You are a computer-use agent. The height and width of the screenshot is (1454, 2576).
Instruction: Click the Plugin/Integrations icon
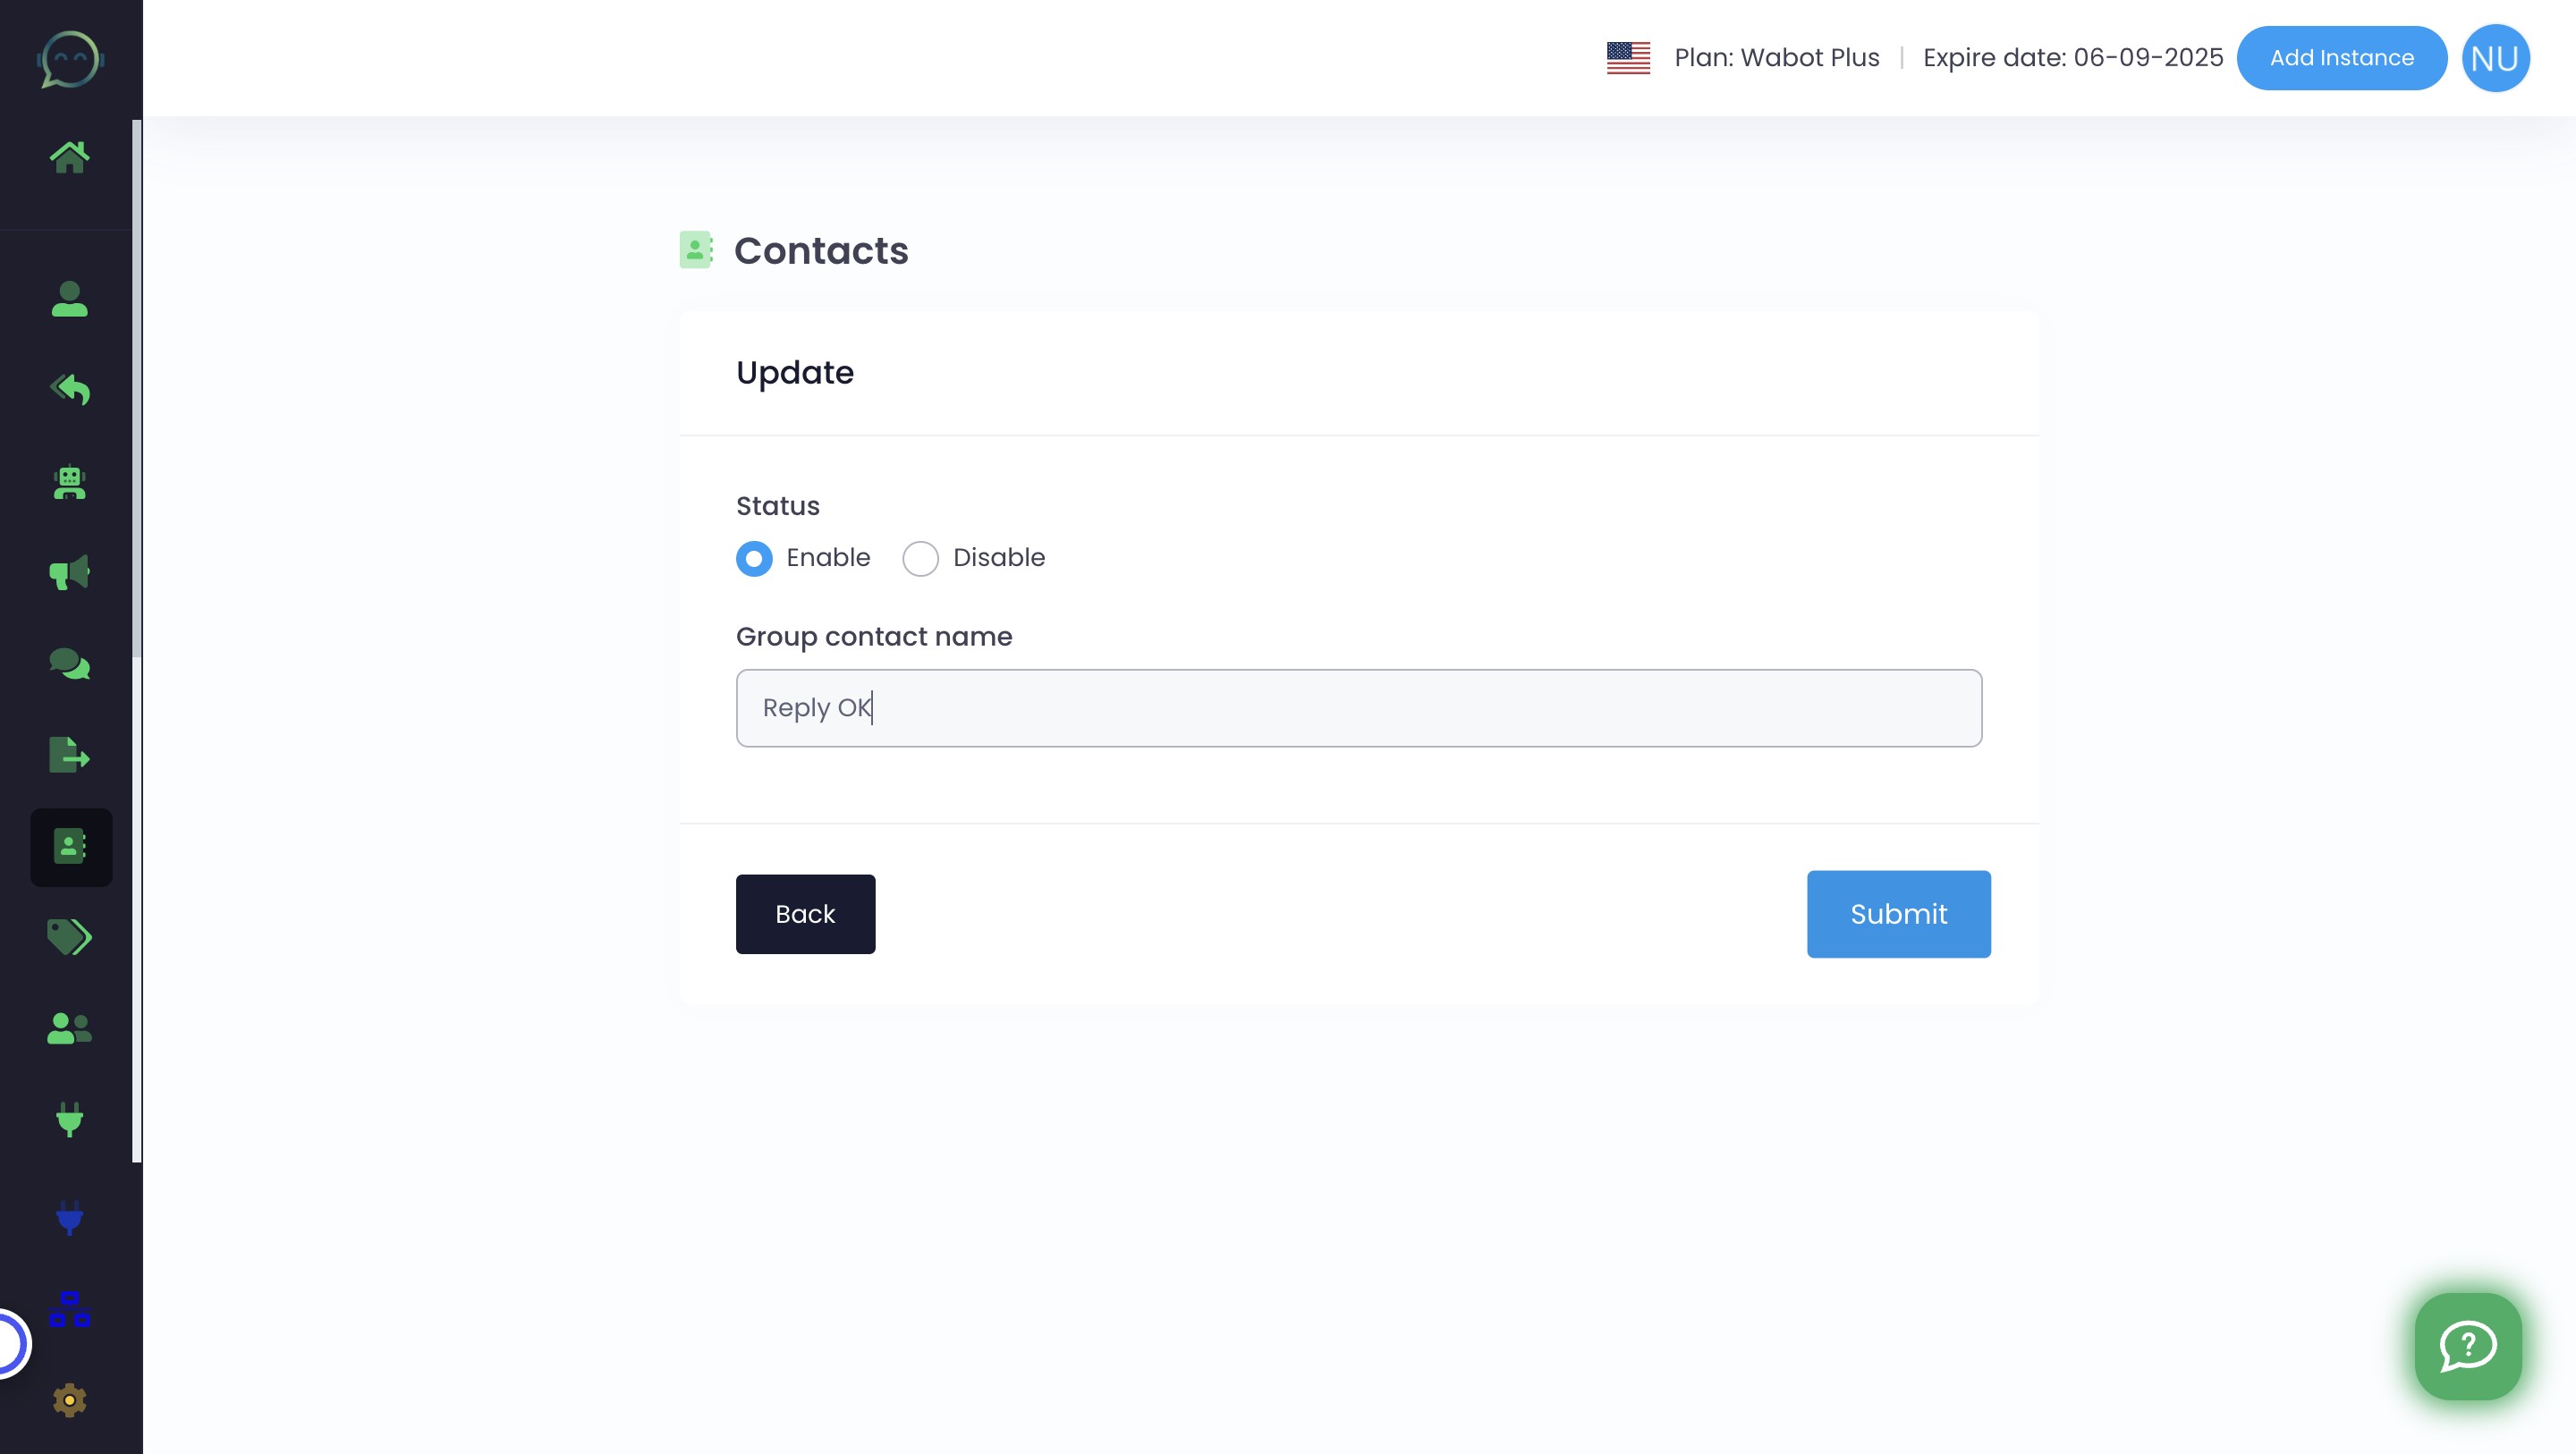pyautogui.click(x=71, y=1120)
